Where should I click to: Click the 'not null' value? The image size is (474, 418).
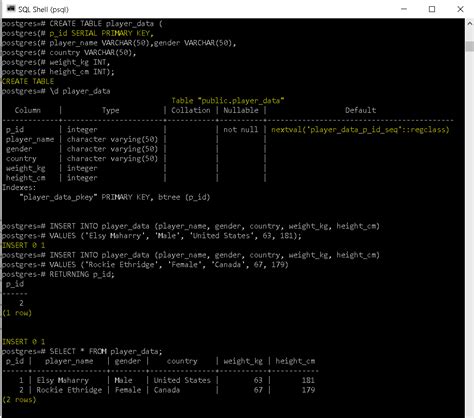(x=241, y=130)
